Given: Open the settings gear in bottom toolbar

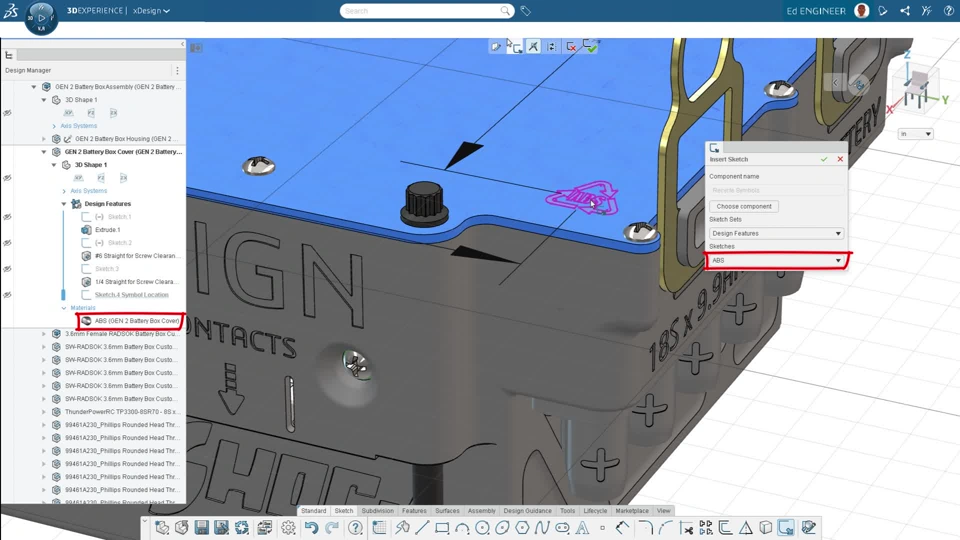Looking at the screenshot, I should pos(288,528).
